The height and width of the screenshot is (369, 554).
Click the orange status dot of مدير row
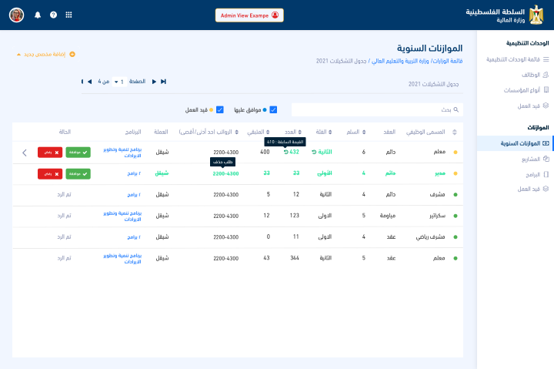click(x=455, y=174)
